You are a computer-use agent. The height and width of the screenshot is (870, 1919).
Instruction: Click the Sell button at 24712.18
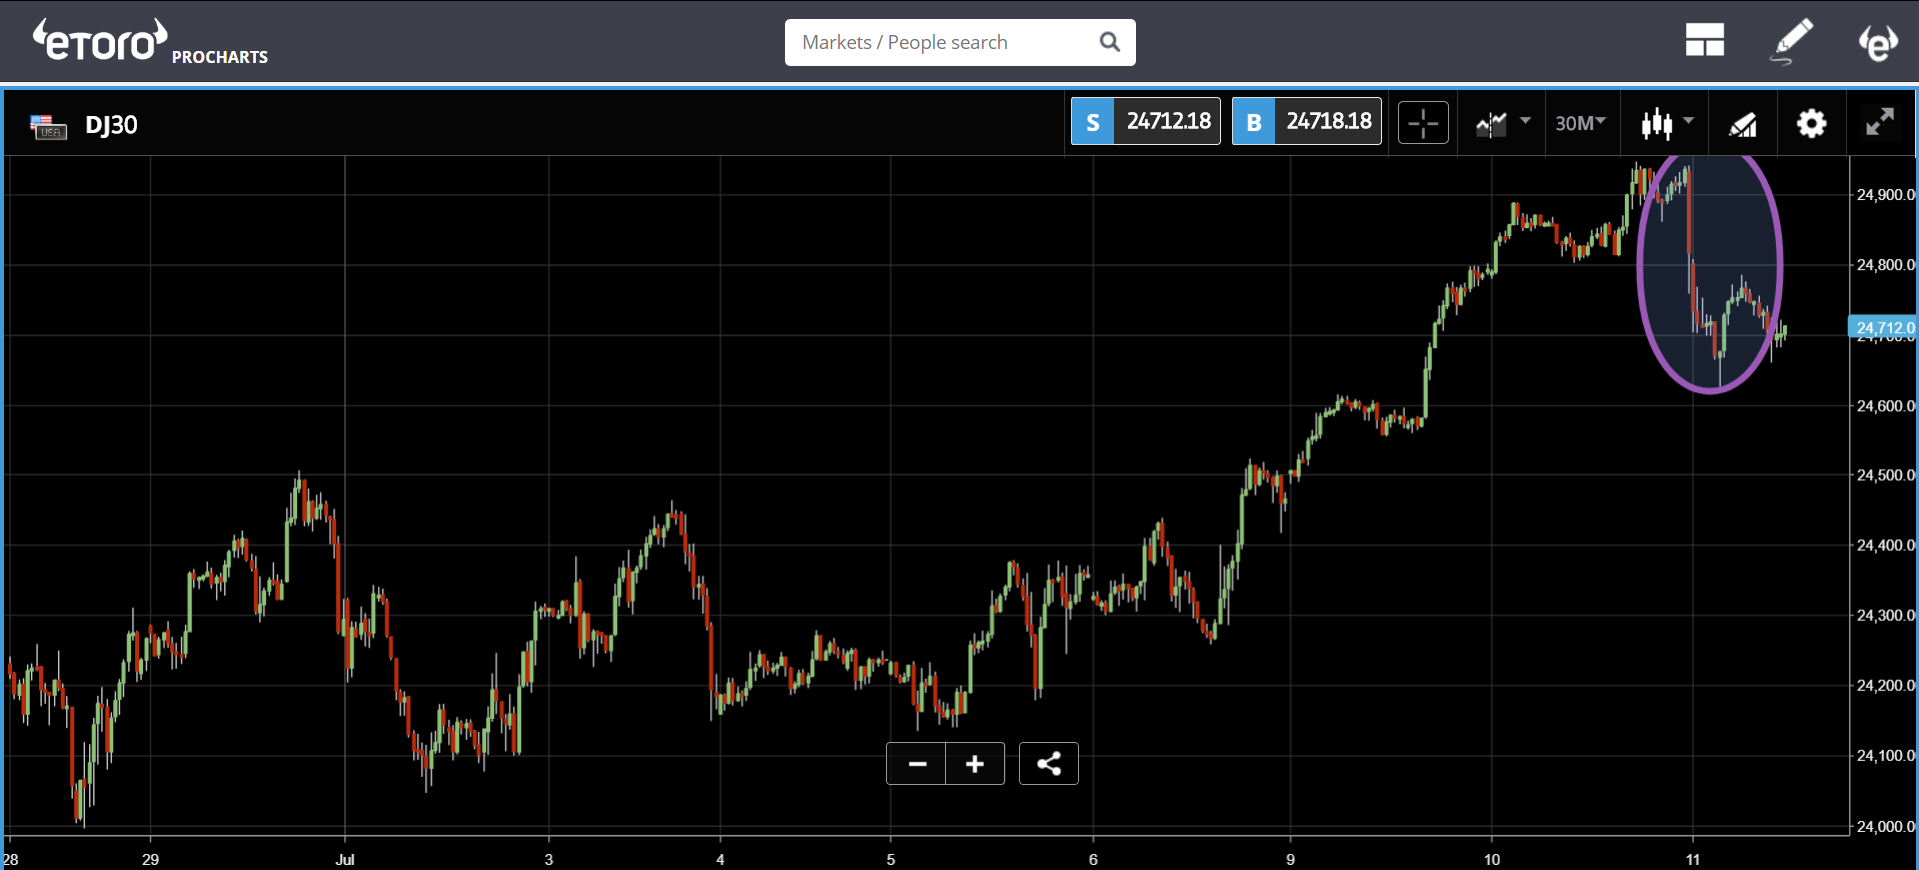1145,122
